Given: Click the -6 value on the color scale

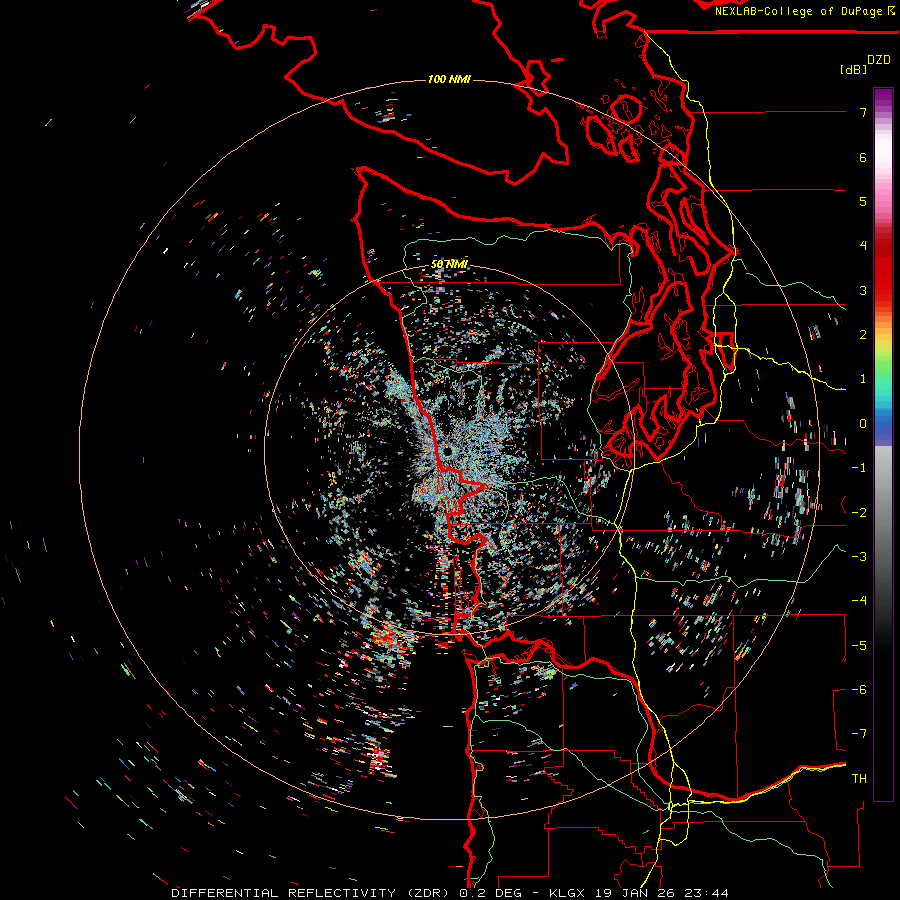Looking at the screenshot, I should click(x=859, y=690).
